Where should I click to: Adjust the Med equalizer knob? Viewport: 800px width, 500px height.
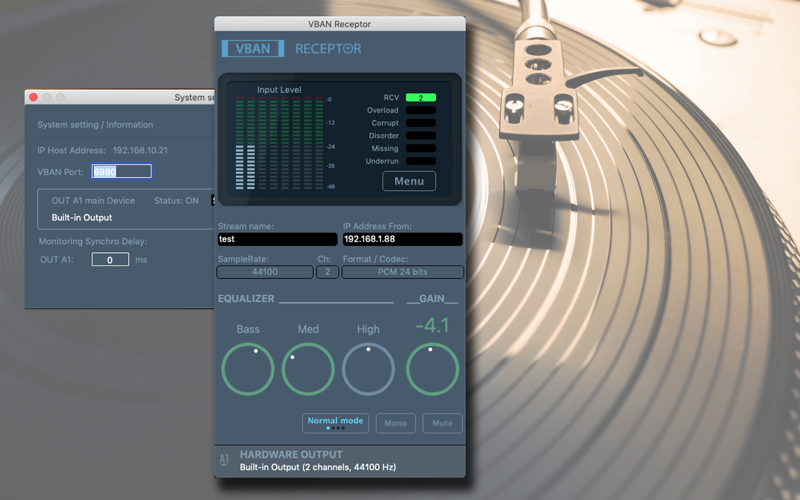(x=308, y=369)
